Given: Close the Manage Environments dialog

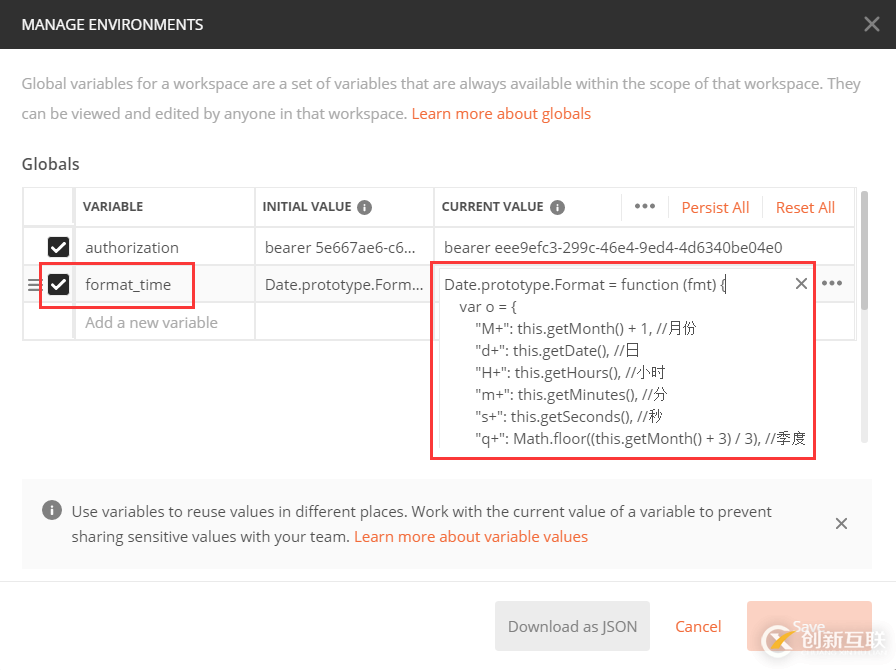Looking at the screenshot, I should click(872, 25).
